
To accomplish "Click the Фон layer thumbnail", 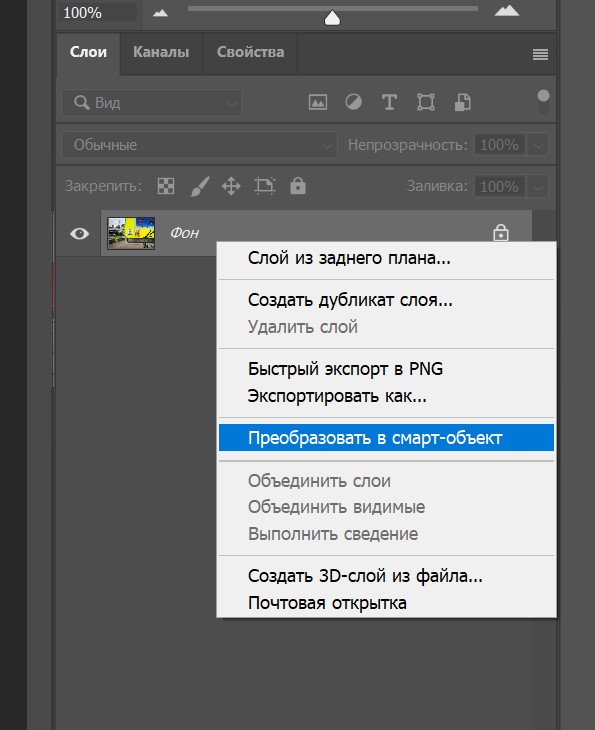I will click(131, 233).
